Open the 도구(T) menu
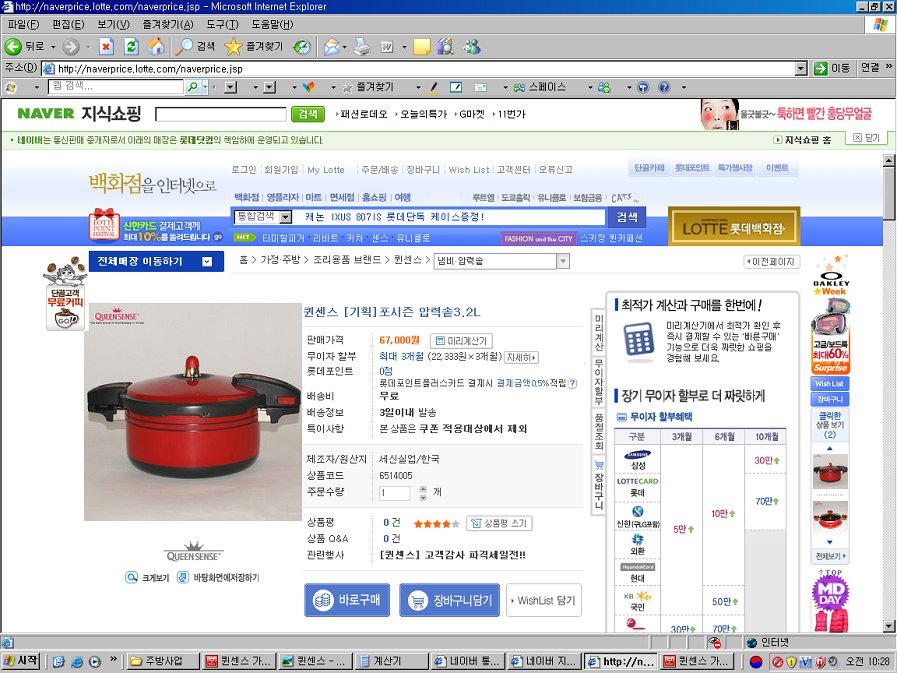897x673 pixels. tap(223, 24)
